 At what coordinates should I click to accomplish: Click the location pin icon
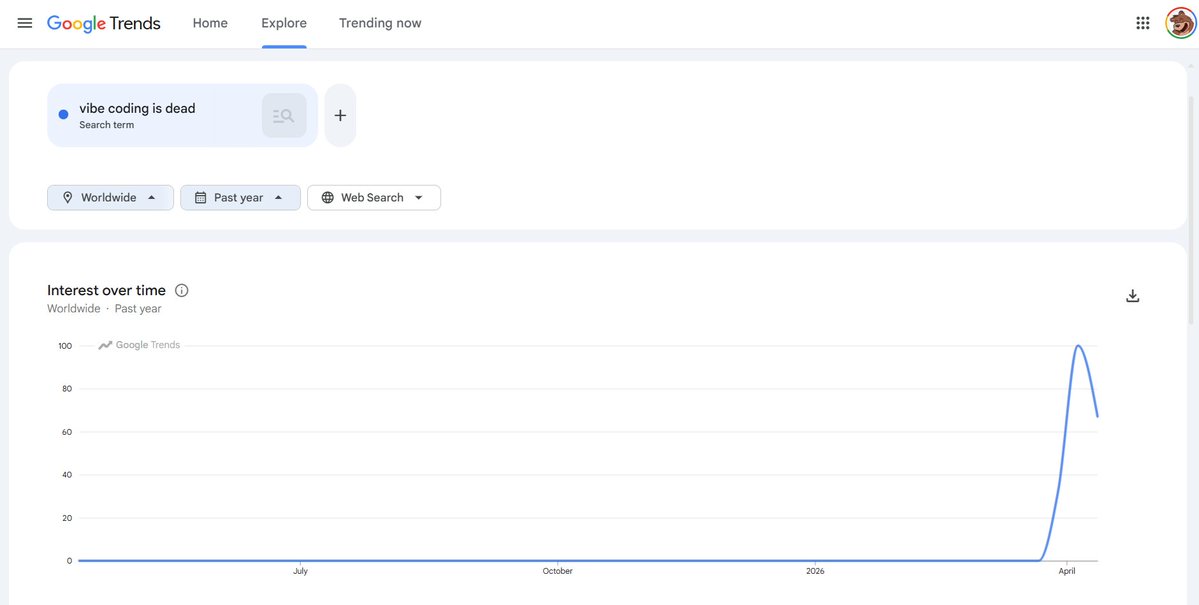pyautogui.click(x=67, y=197)
